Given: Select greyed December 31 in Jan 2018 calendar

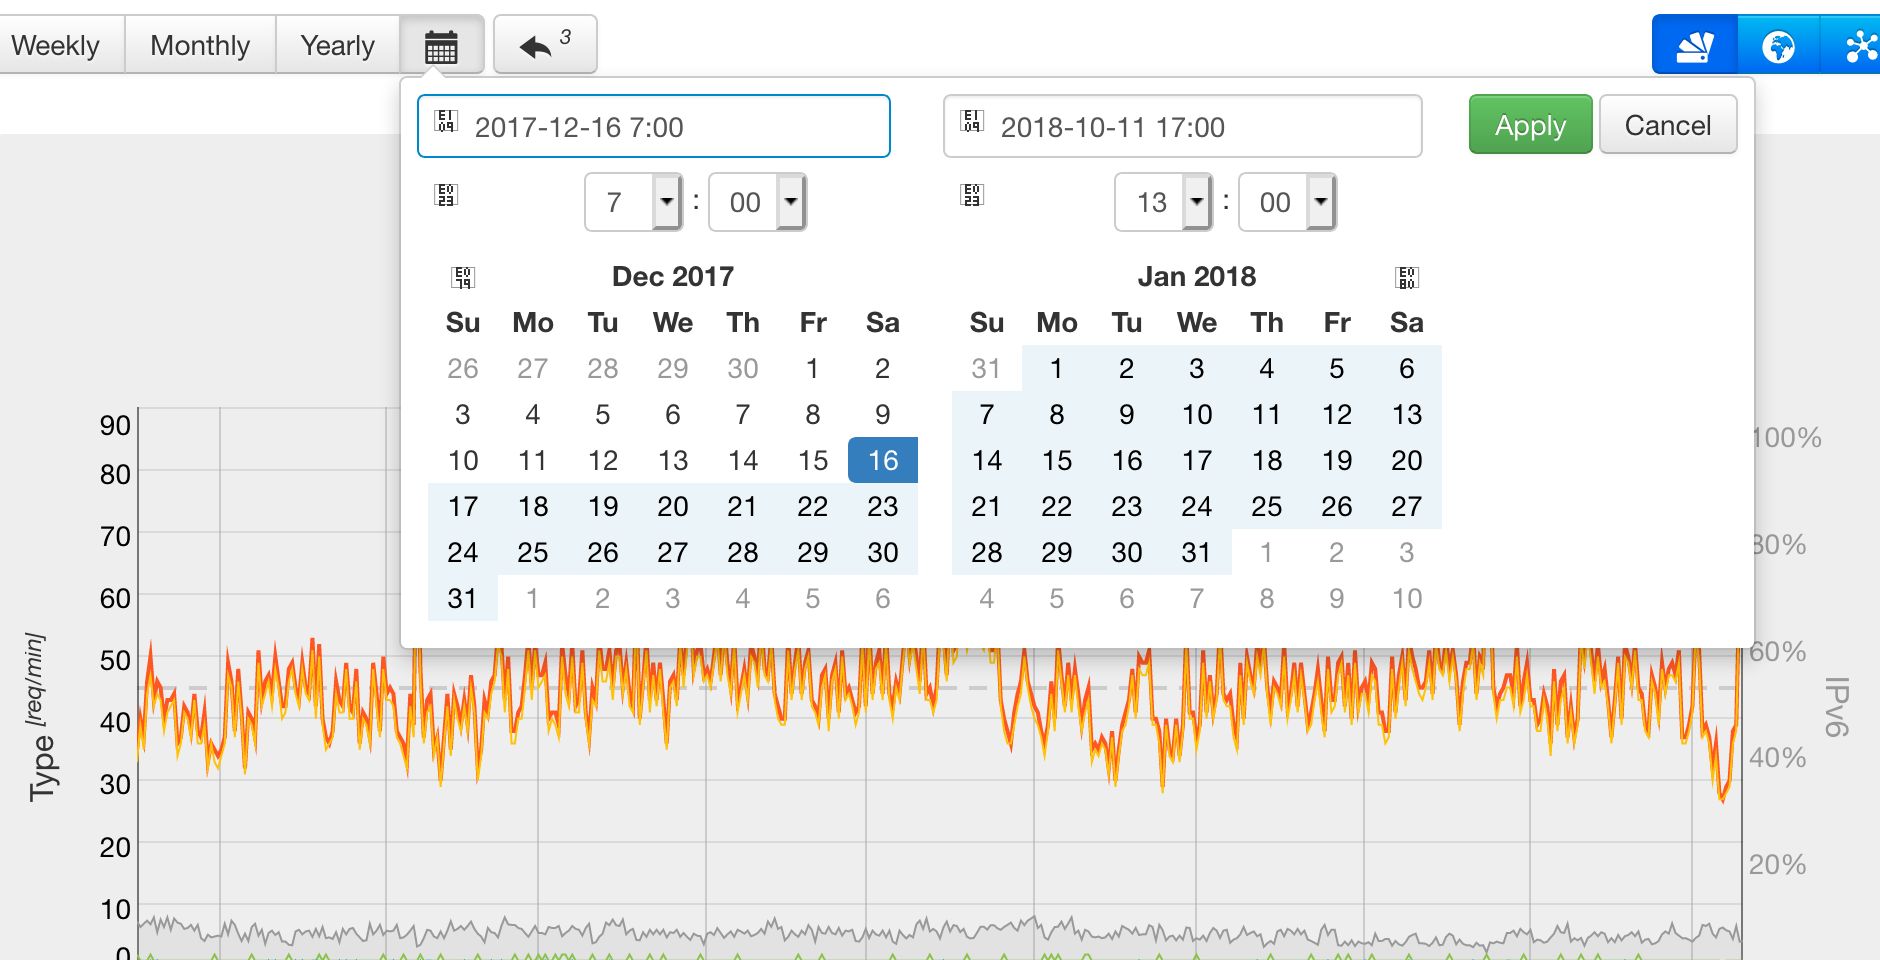Looking at the screenshot, I should click(x=987, y=368).
